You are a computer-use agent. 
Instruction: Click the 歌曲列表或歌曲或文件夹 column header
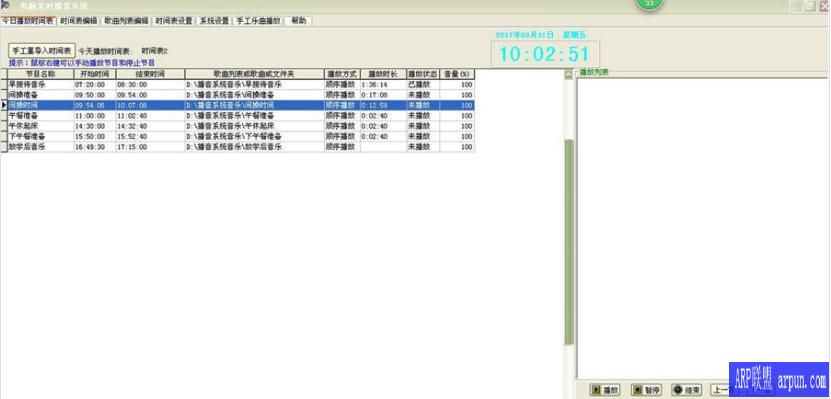[x=254, y=74]
